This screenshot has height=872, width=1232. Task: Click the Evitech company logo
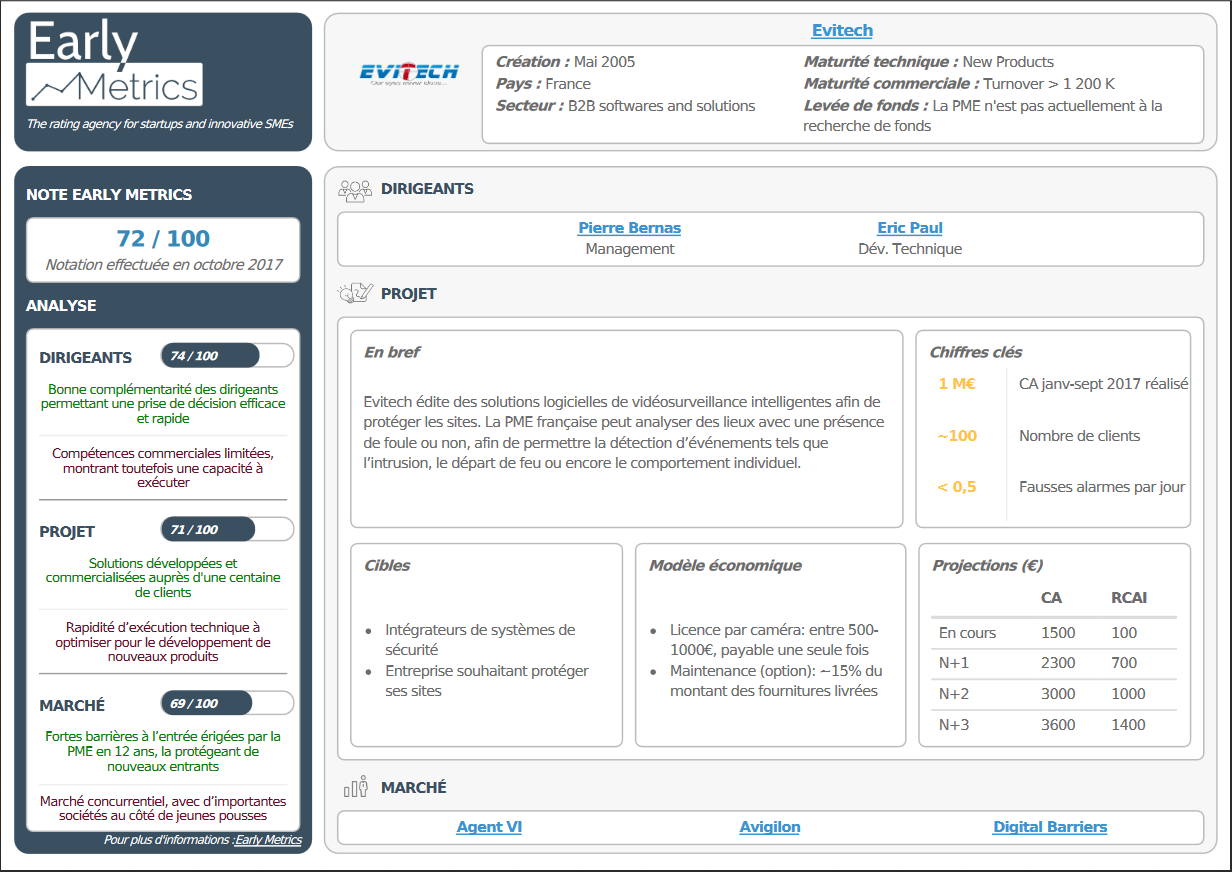(x=408, y=73)
